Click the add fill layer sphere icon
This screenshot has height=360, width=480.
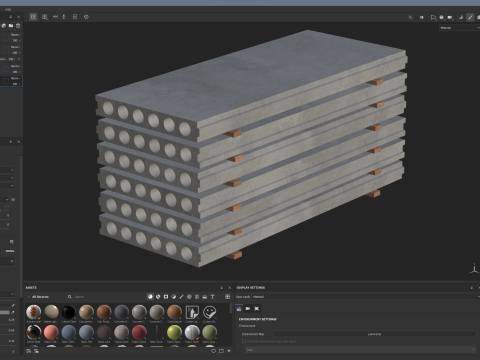pos(4,26)
